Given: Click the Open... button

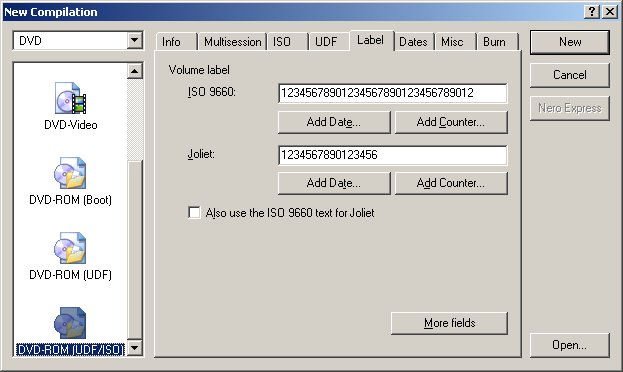Looking at the screenshot, I should click(570, 345).
